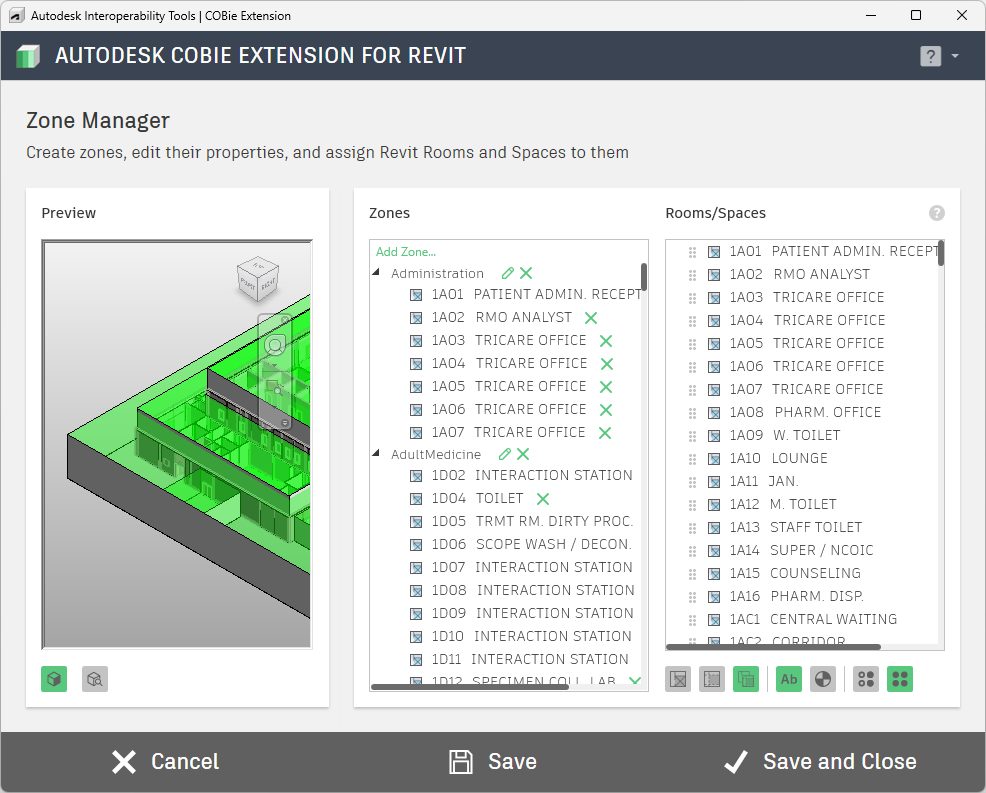Toggle the green rooms and spaces filter
The image size is (986, 793).
point(746,679)
